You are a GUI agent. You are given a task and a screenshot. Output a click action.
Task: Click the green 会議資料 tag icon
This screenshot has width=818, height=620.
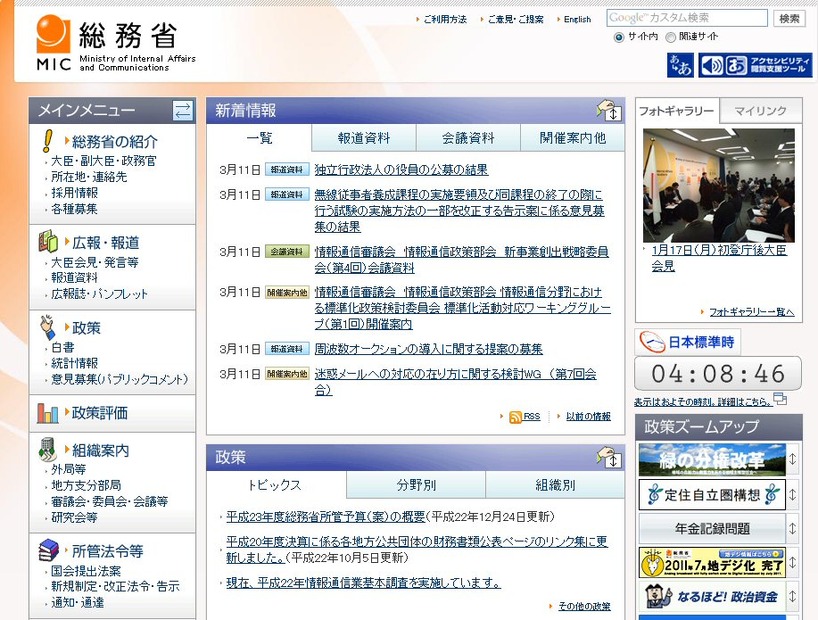pyautogui.click(x=287, y=252)
